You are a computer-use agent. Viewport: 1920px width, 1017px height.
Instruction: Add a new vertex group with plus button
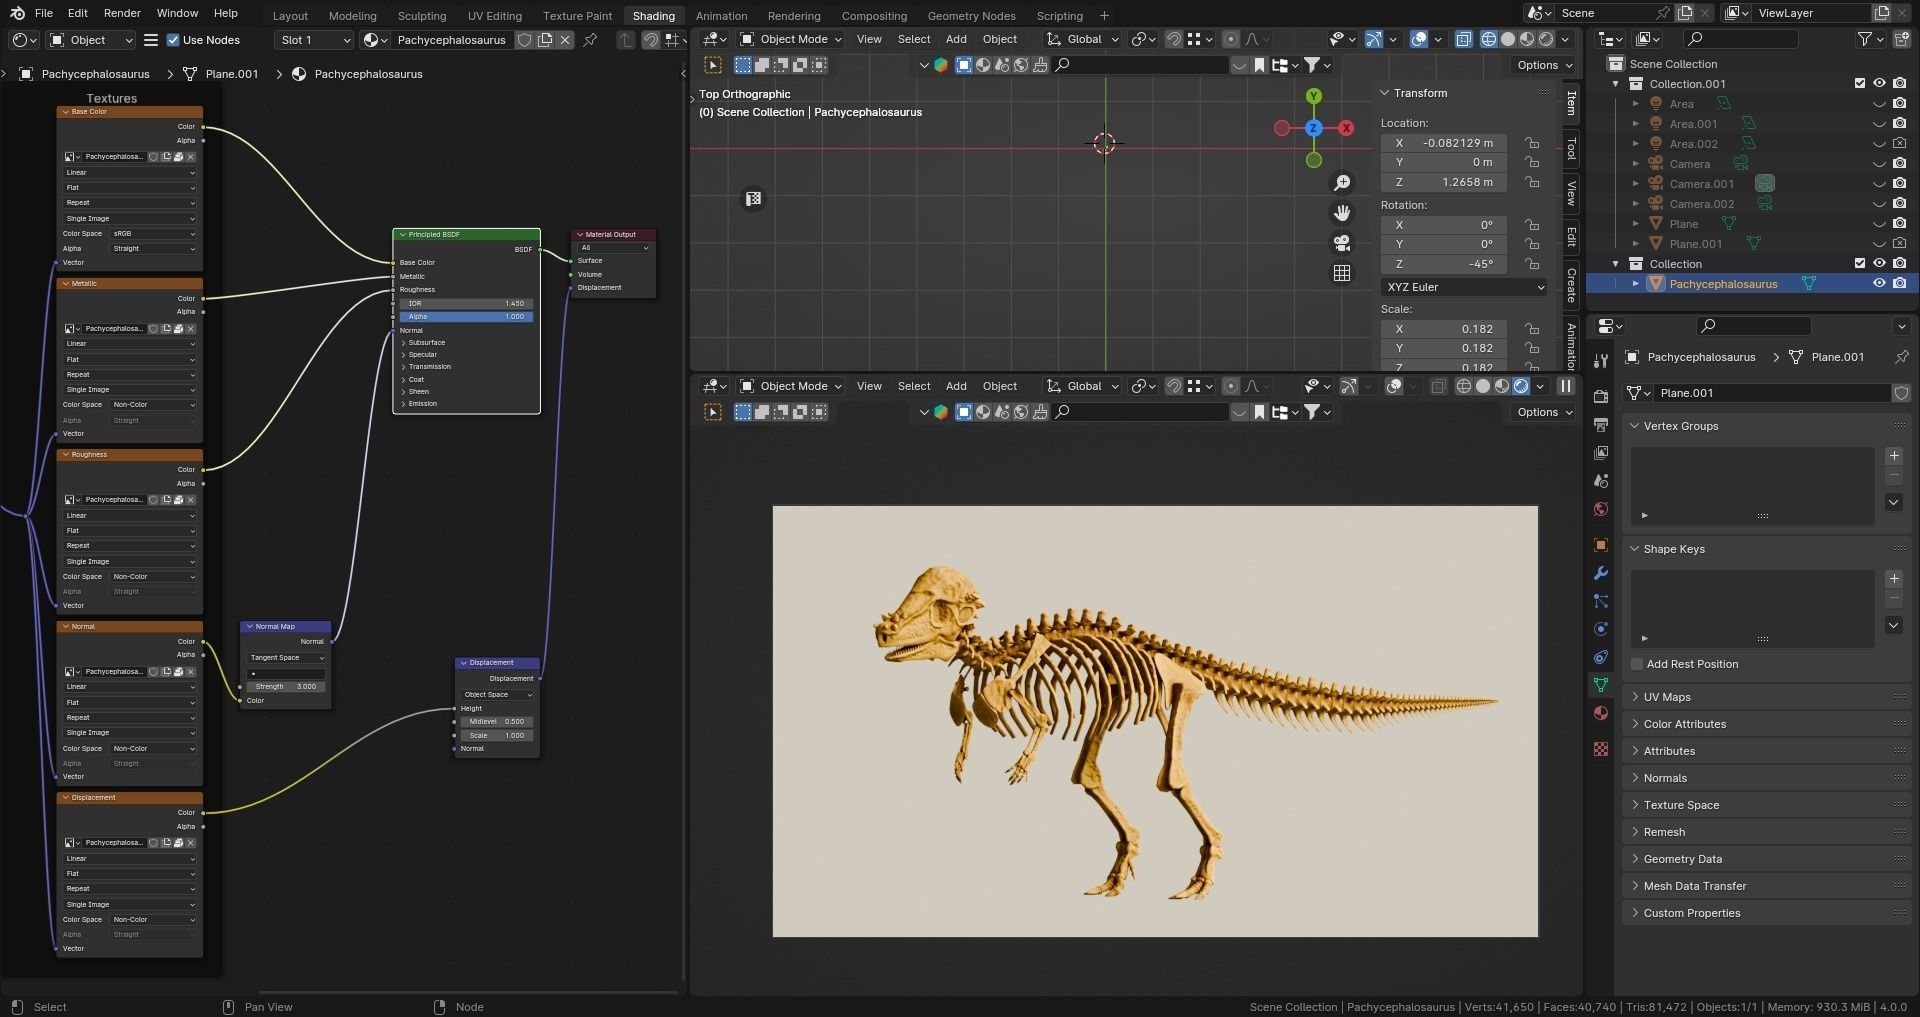coord(1894,456)
